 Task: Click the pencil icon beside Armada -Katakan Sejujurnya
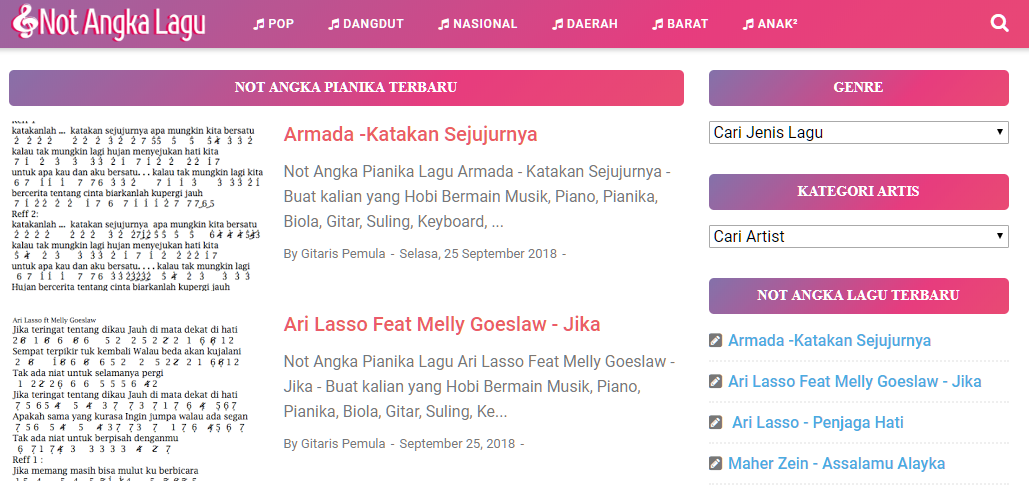point(715,341)
